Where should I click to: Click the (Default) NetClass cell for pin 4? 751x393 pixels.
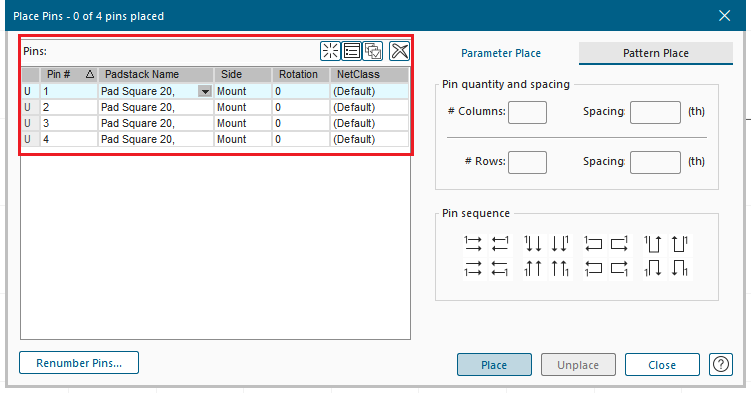(369, 139)
